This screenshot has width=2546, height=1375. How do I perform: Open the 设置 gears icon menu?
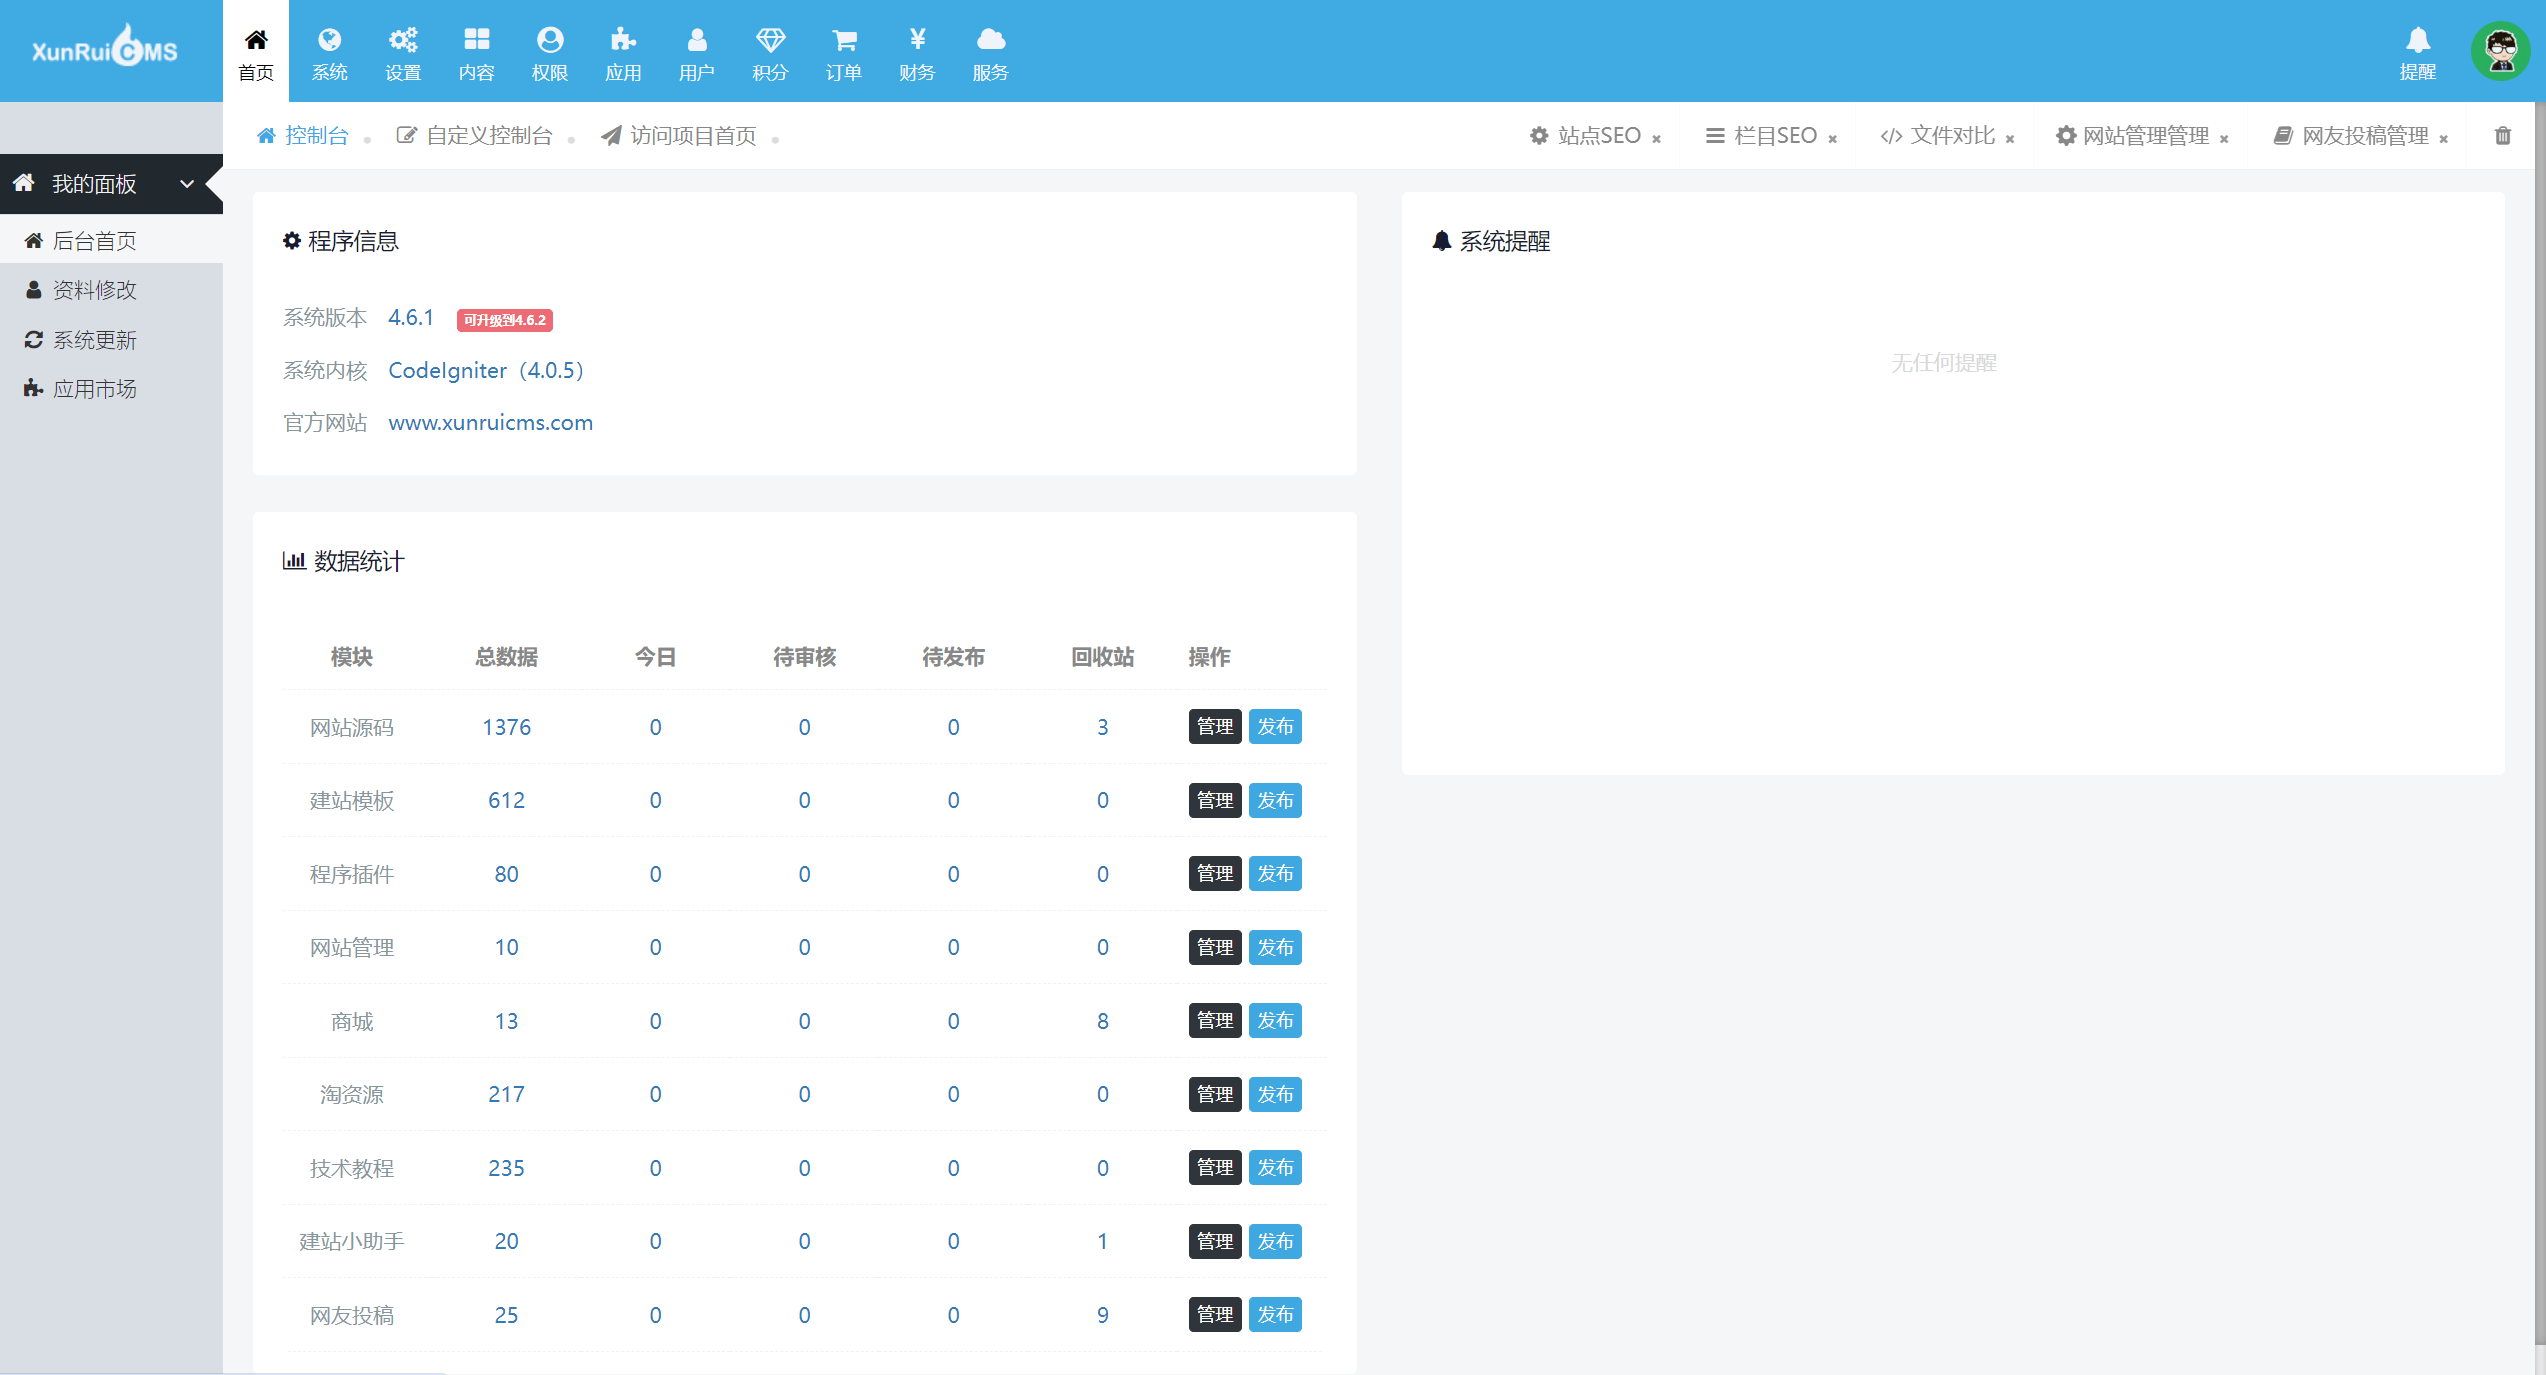(x=403, y=52)
